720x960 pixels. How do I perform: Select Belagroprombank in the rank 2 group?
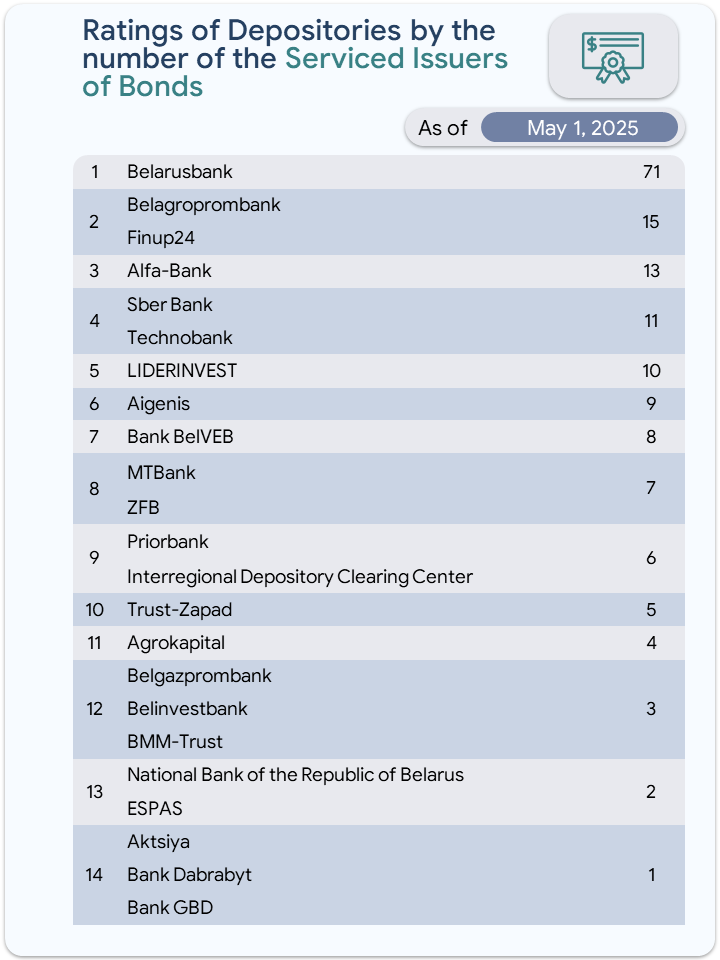click(x=203, y=204)
